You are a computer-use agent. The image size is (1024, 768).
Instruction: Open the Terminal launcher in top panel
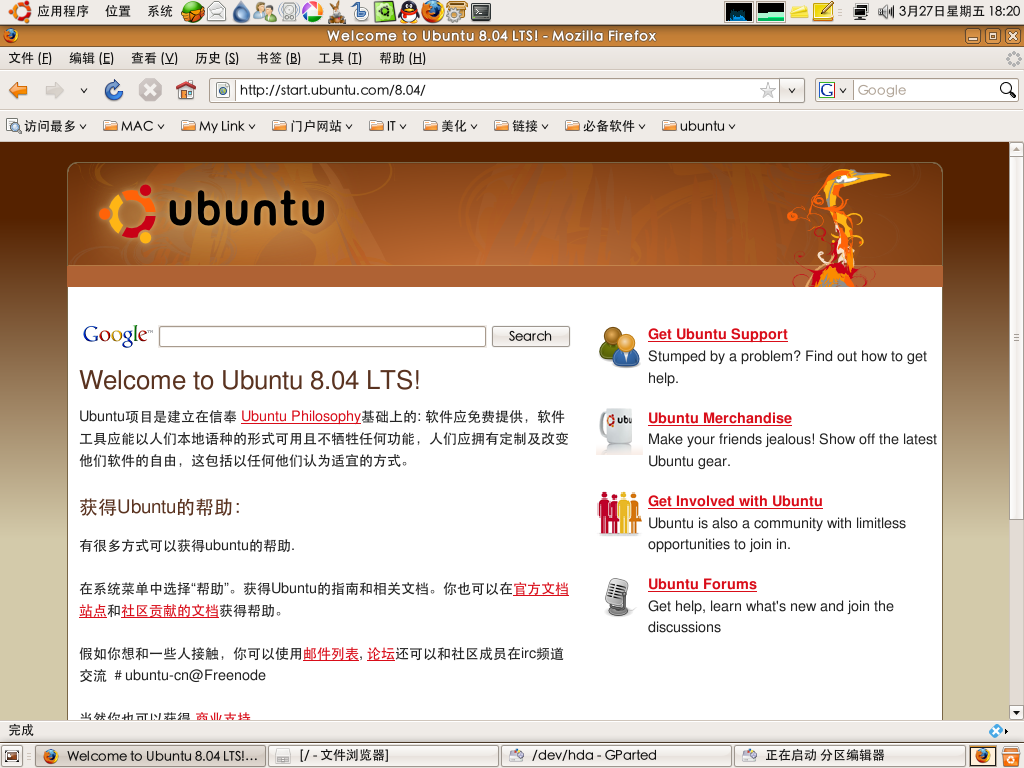481,11
